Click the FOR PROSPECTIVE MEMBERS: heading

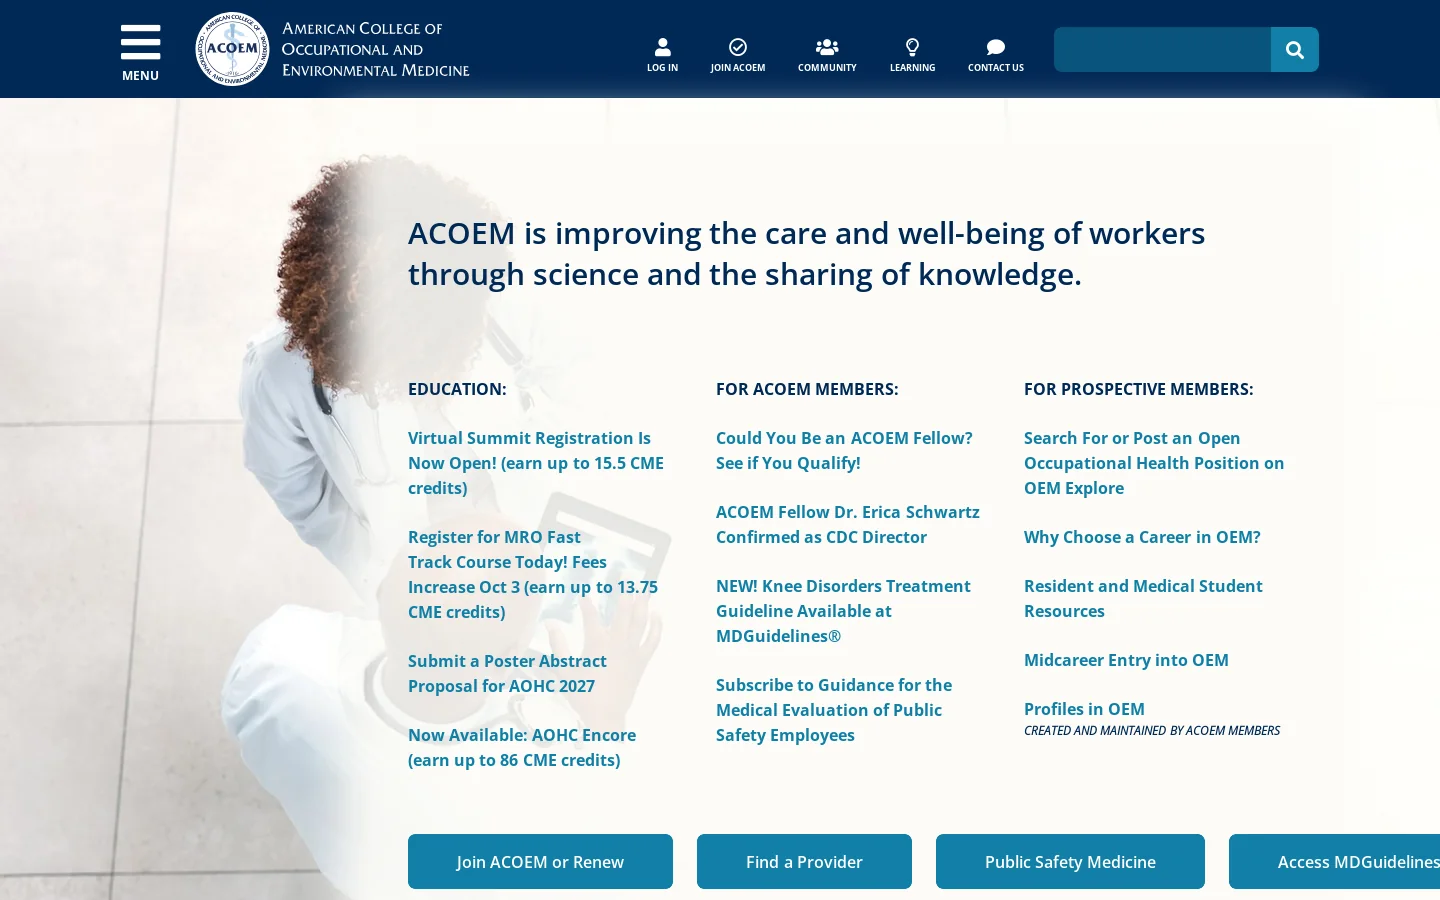[x=1138, y=389]
